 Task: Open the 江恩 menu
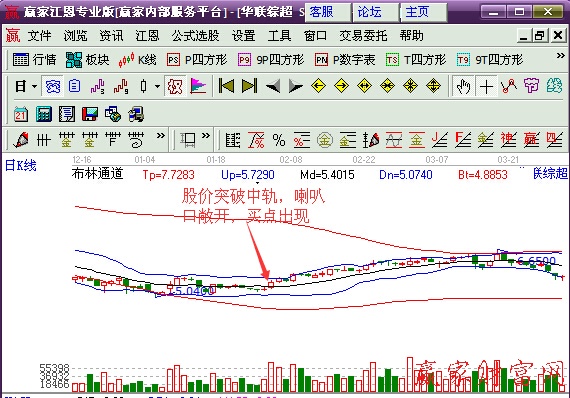pos(147,36)
